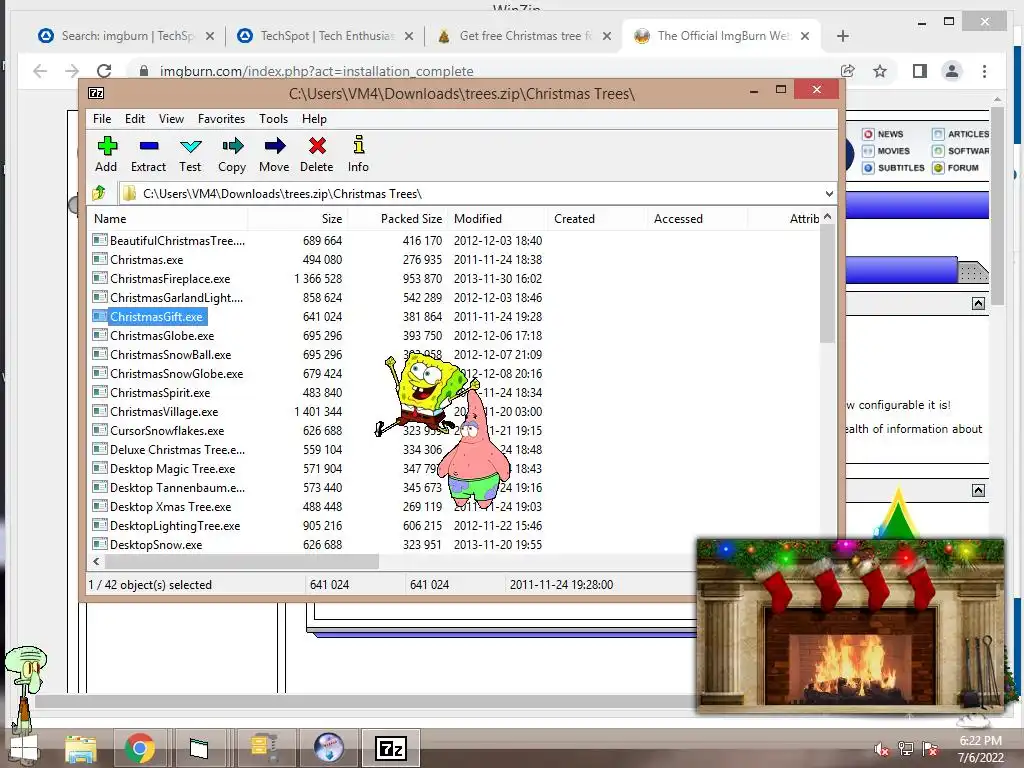
Task: Open the Tools menu
Action: (x=273, y=119)
